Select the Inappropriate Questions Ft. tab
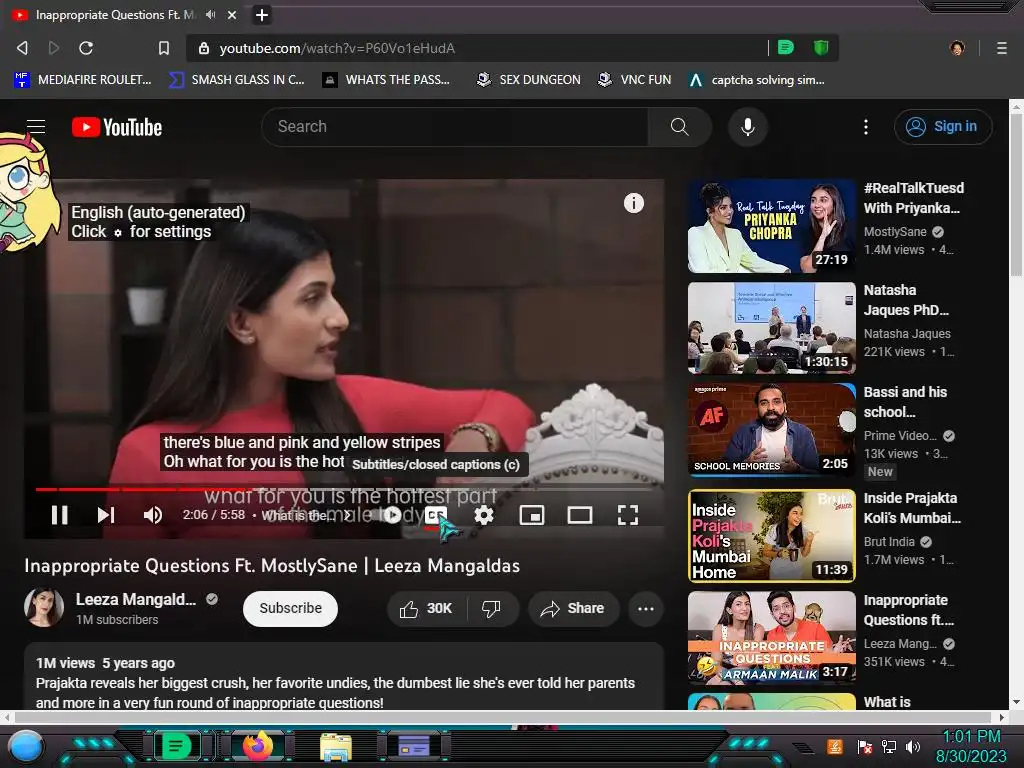The width and height of the screenshot is (1024, 768). point(114,14)
